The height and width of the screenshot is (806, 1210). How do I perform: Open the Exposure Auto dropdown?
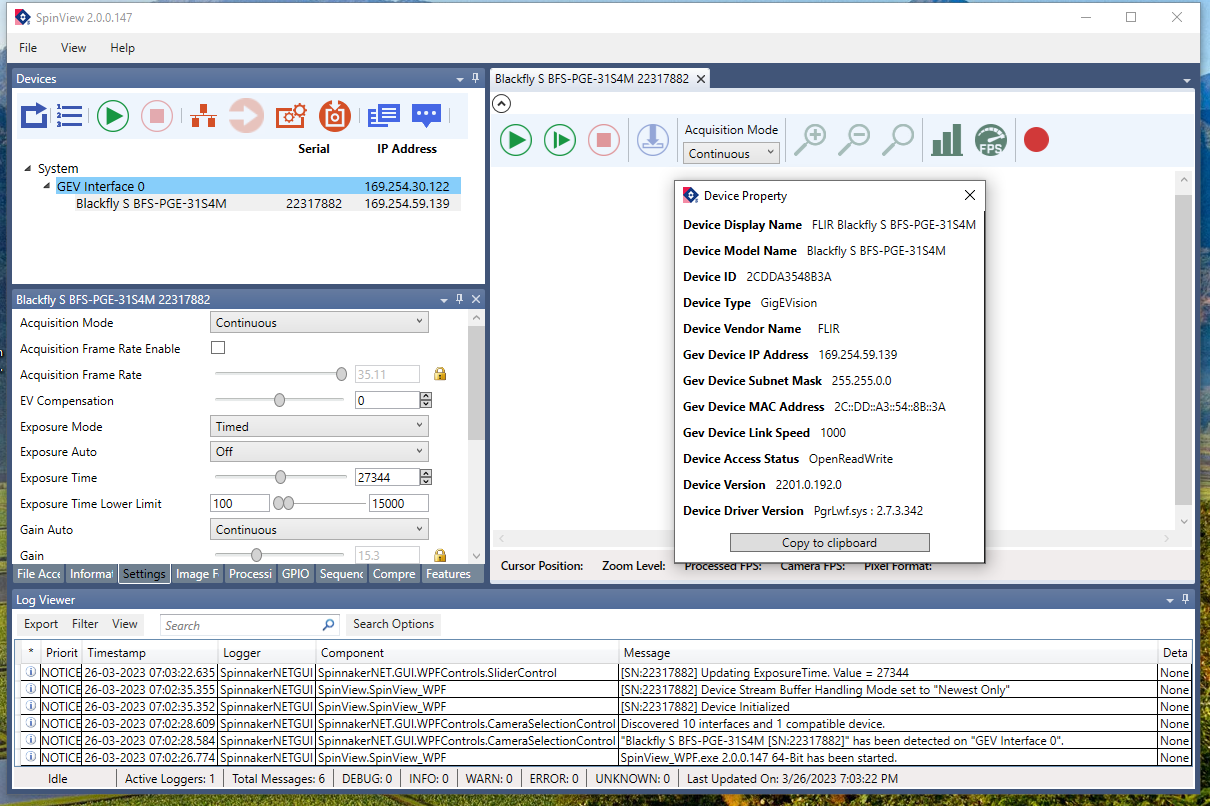320,452
